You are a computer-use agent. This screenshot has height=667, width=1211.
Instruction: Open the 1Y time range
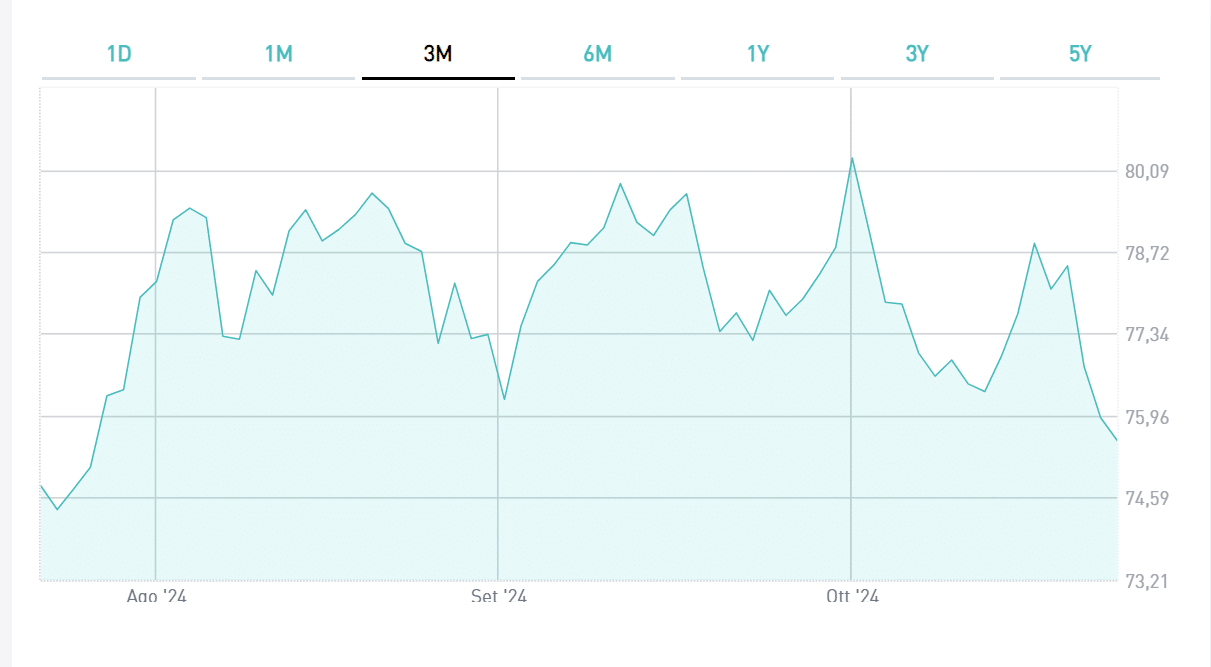click(758, 54)
